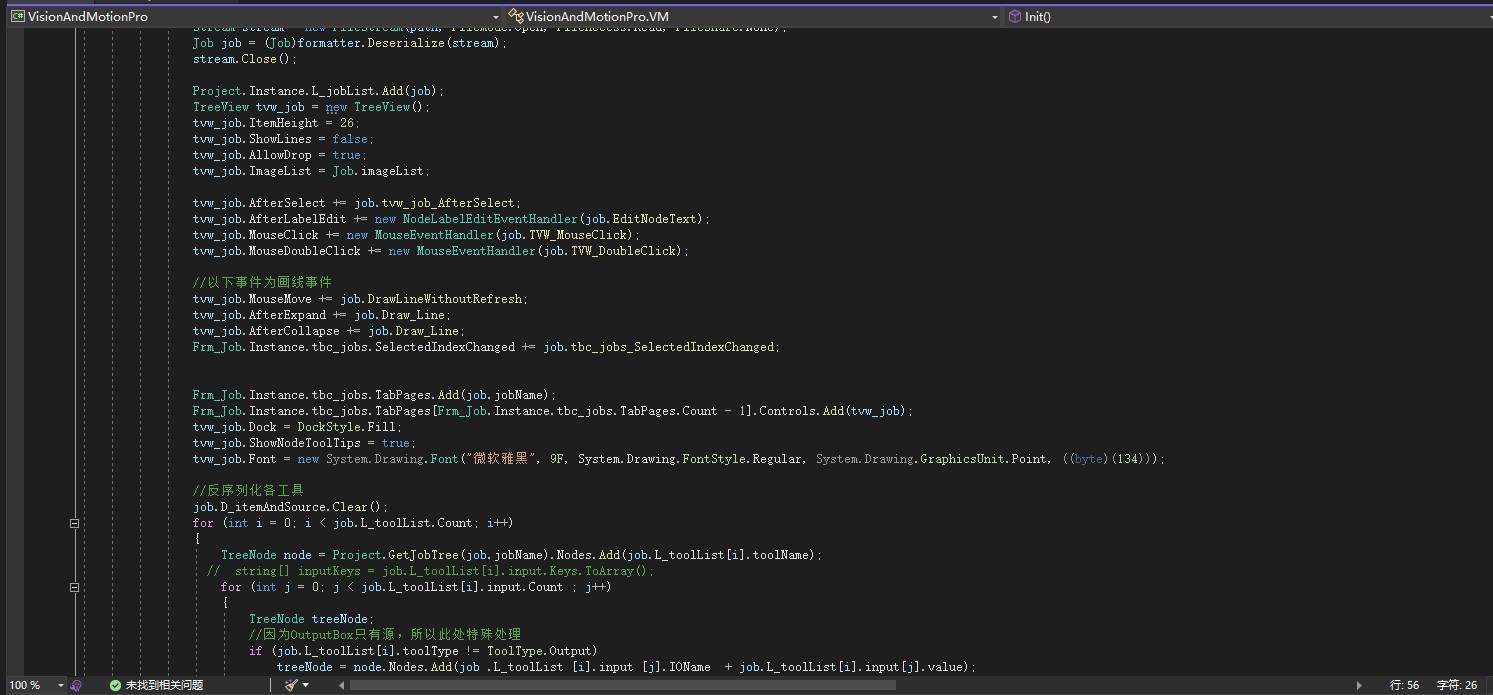Click "ToolType.Output" in the if condition
The image size is (1493, 695).
pos(542,651)
